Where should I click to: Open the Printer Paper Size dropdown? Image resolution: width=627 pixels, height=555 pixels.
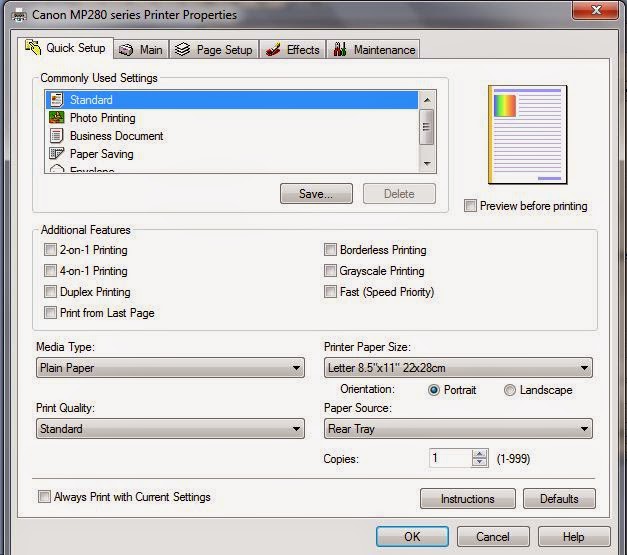[x=458, y=368]
